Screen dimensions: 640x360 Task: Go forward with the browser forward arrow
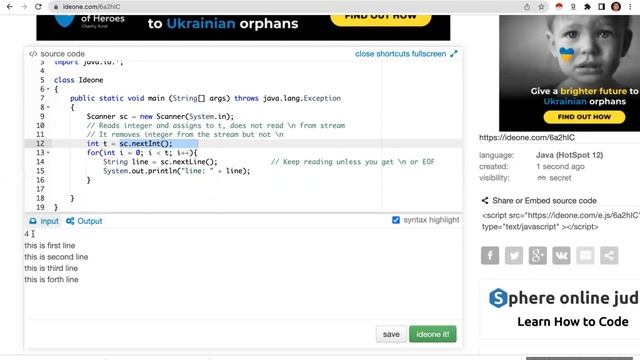pyautogui.click(x=24, y=7)
